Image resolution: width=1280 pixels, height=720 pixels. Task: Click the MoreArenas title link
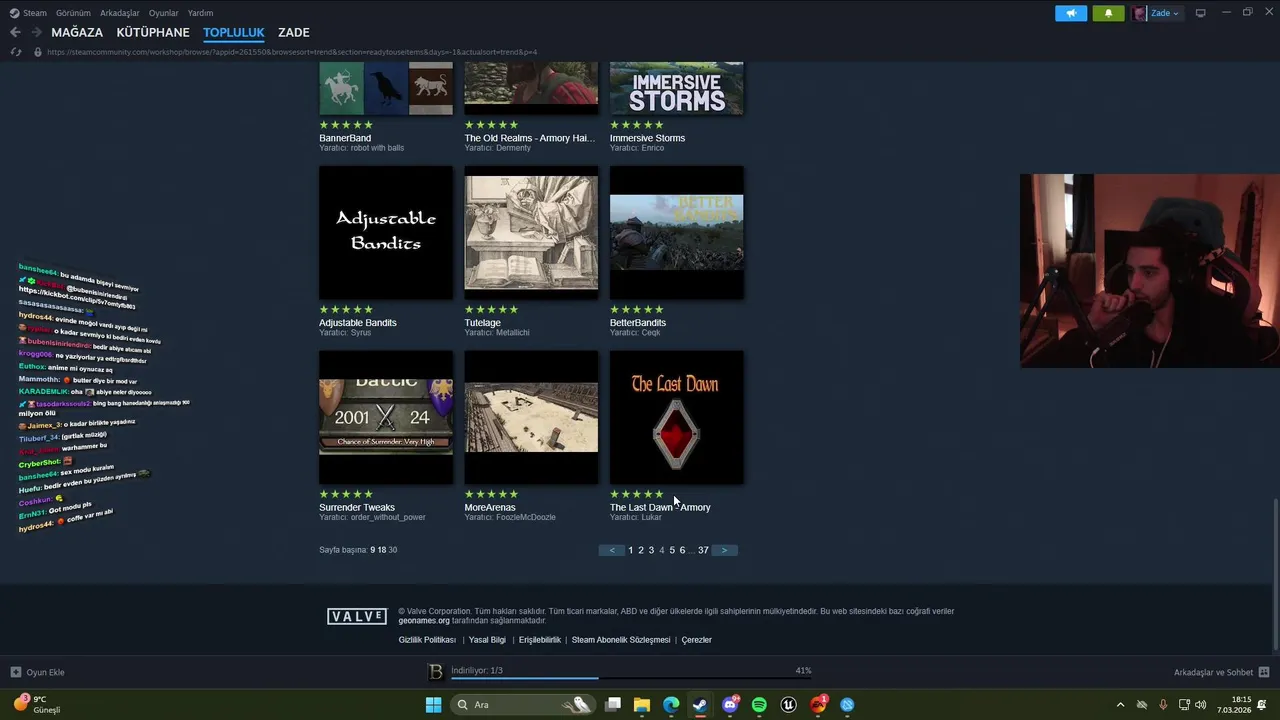point(490,508)
